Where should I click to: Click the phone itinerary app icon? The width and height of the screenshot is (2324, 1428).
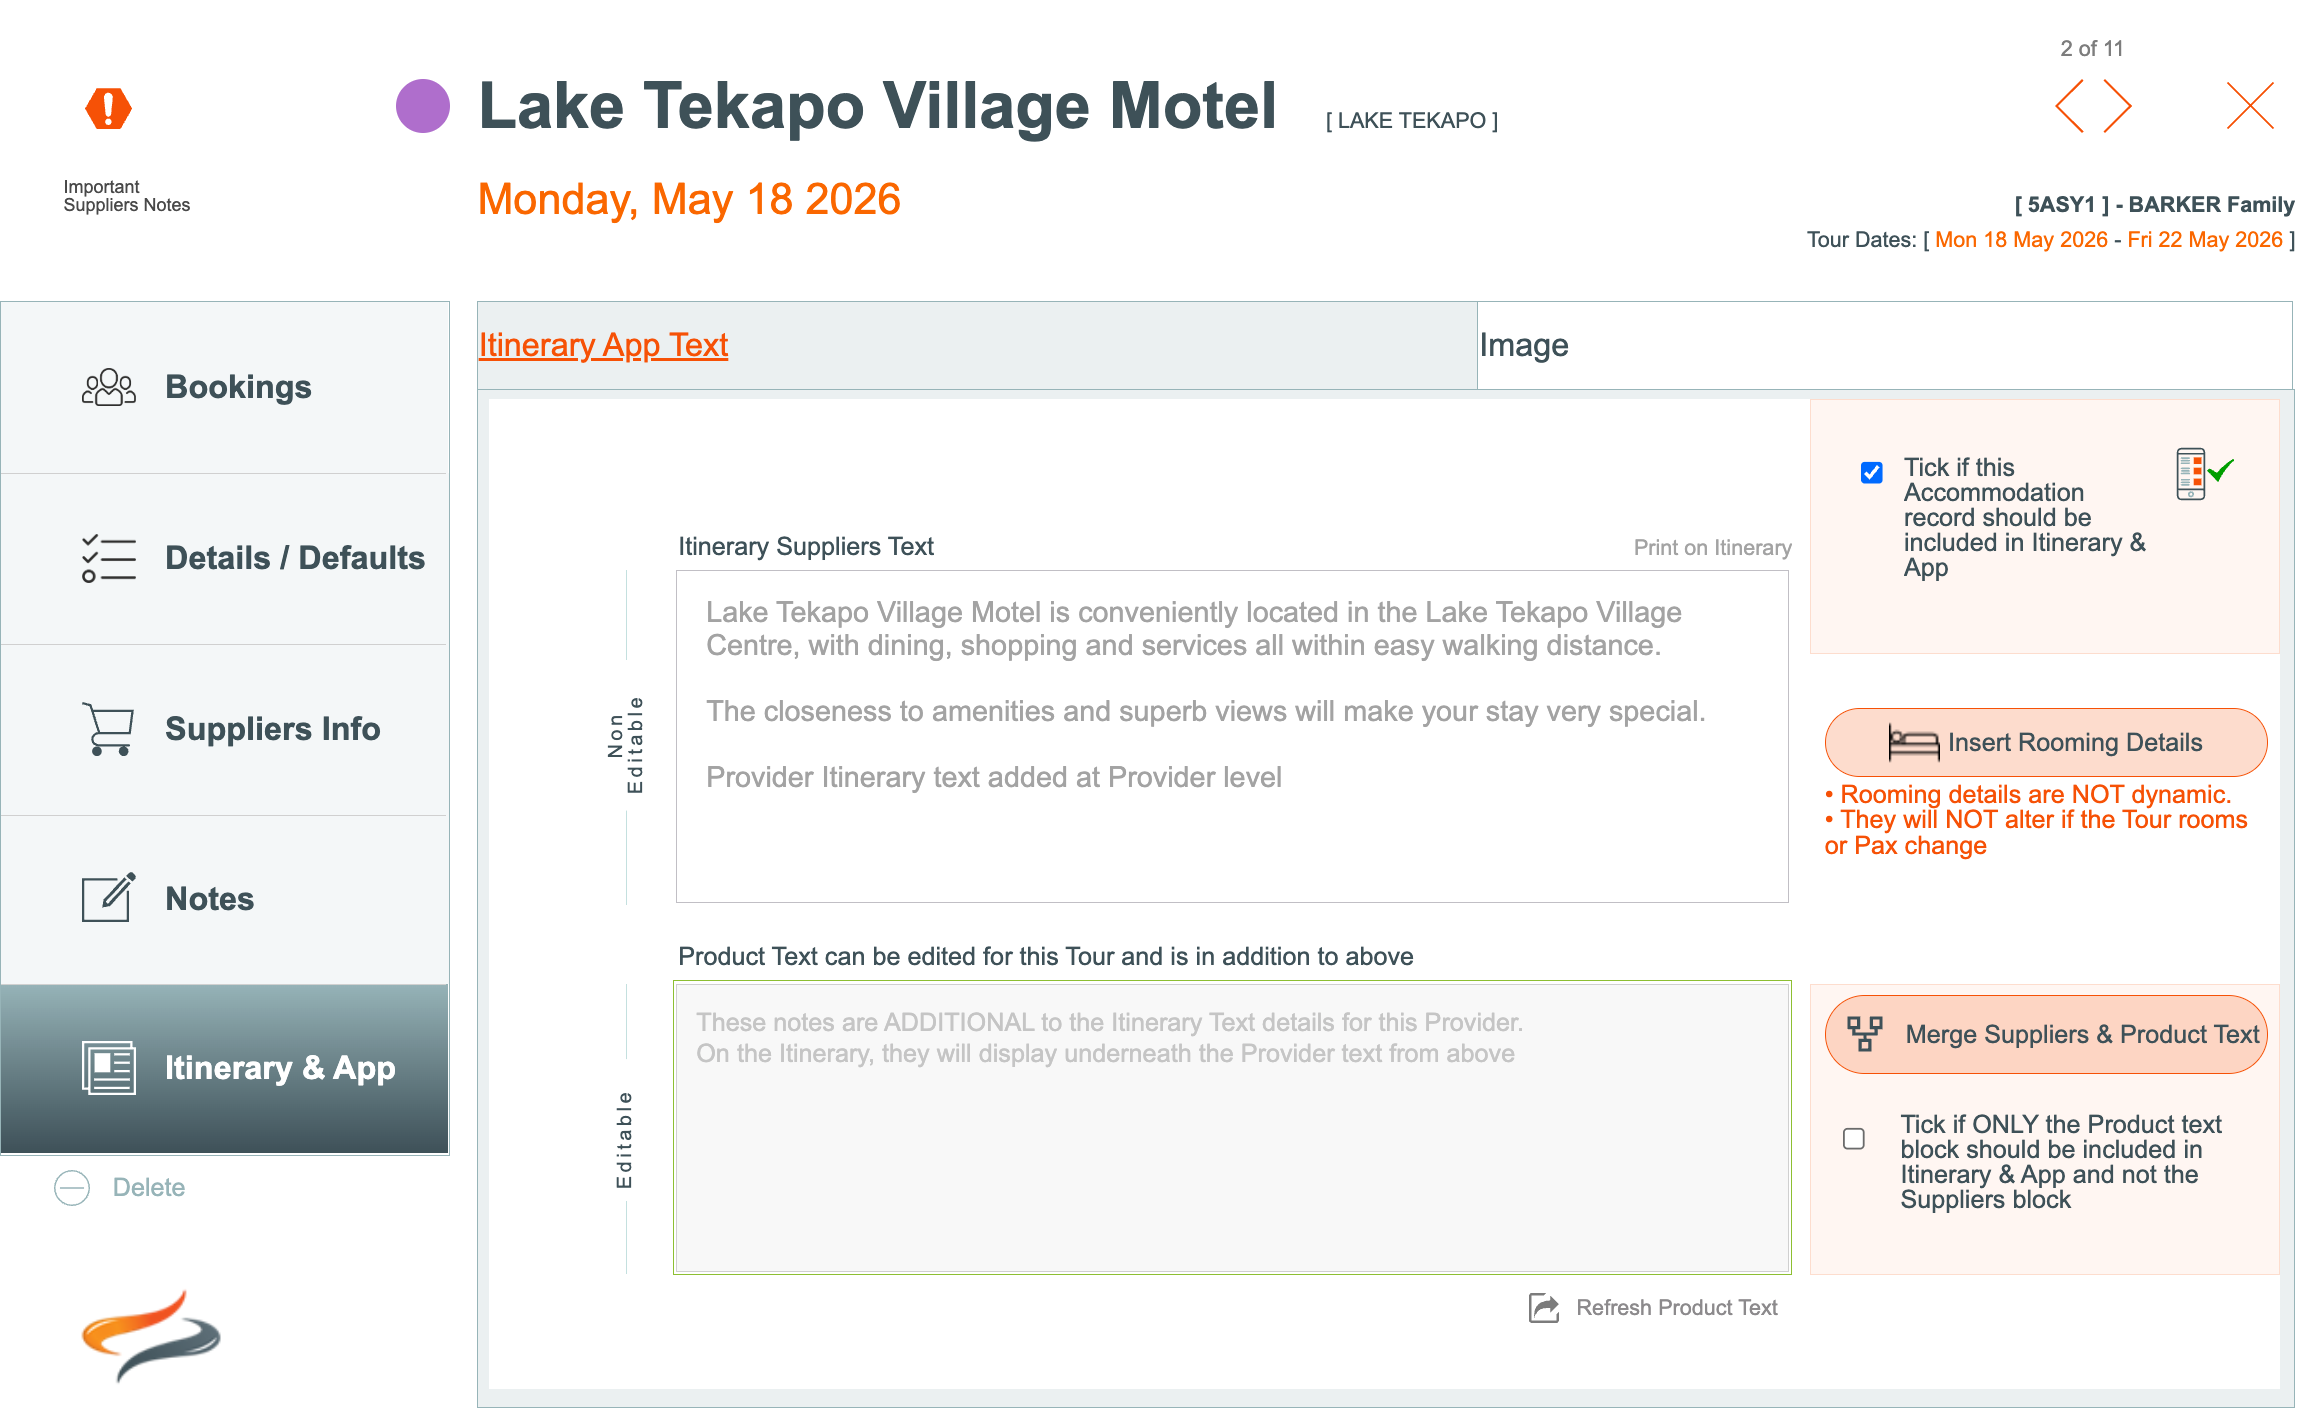pos(2190,474)
